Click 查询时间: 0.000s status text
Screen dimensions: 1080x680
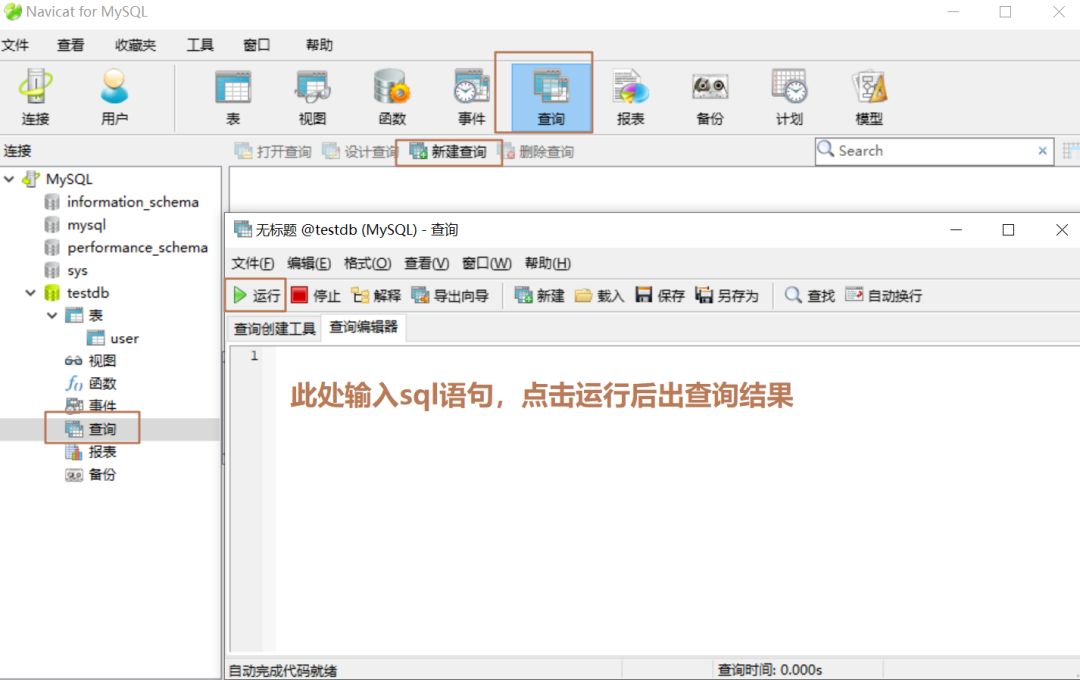[769, 670]
